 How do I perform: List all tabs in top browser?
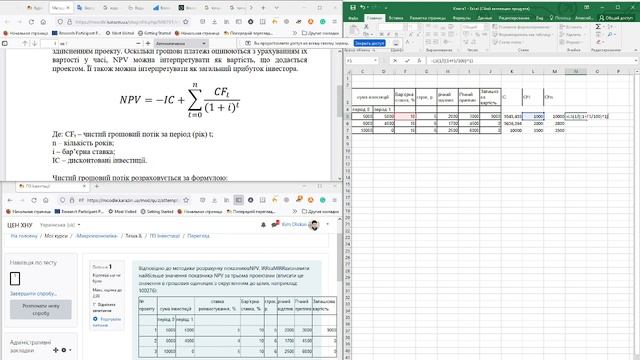[276, 8]
